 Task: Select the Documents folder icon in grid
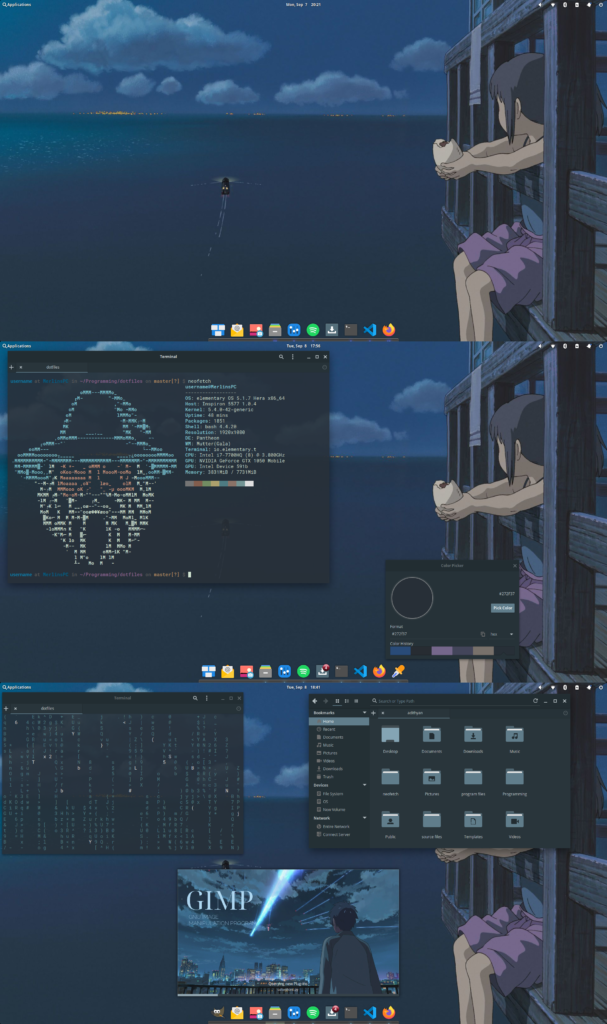(x=431, y=734)
